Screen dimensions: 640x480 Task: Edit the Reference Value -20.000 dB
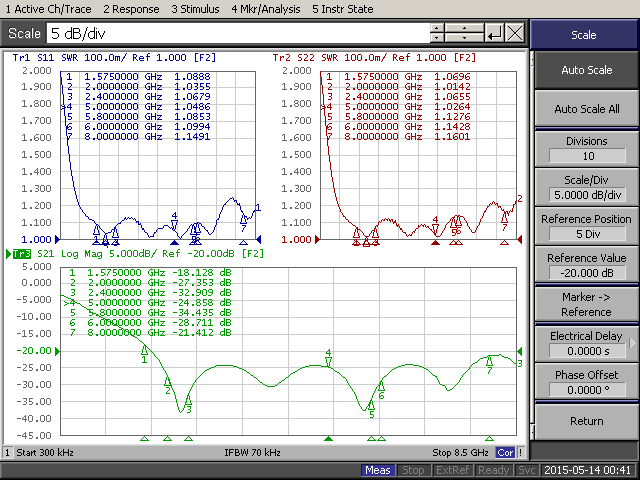click(x=587, y=273)
